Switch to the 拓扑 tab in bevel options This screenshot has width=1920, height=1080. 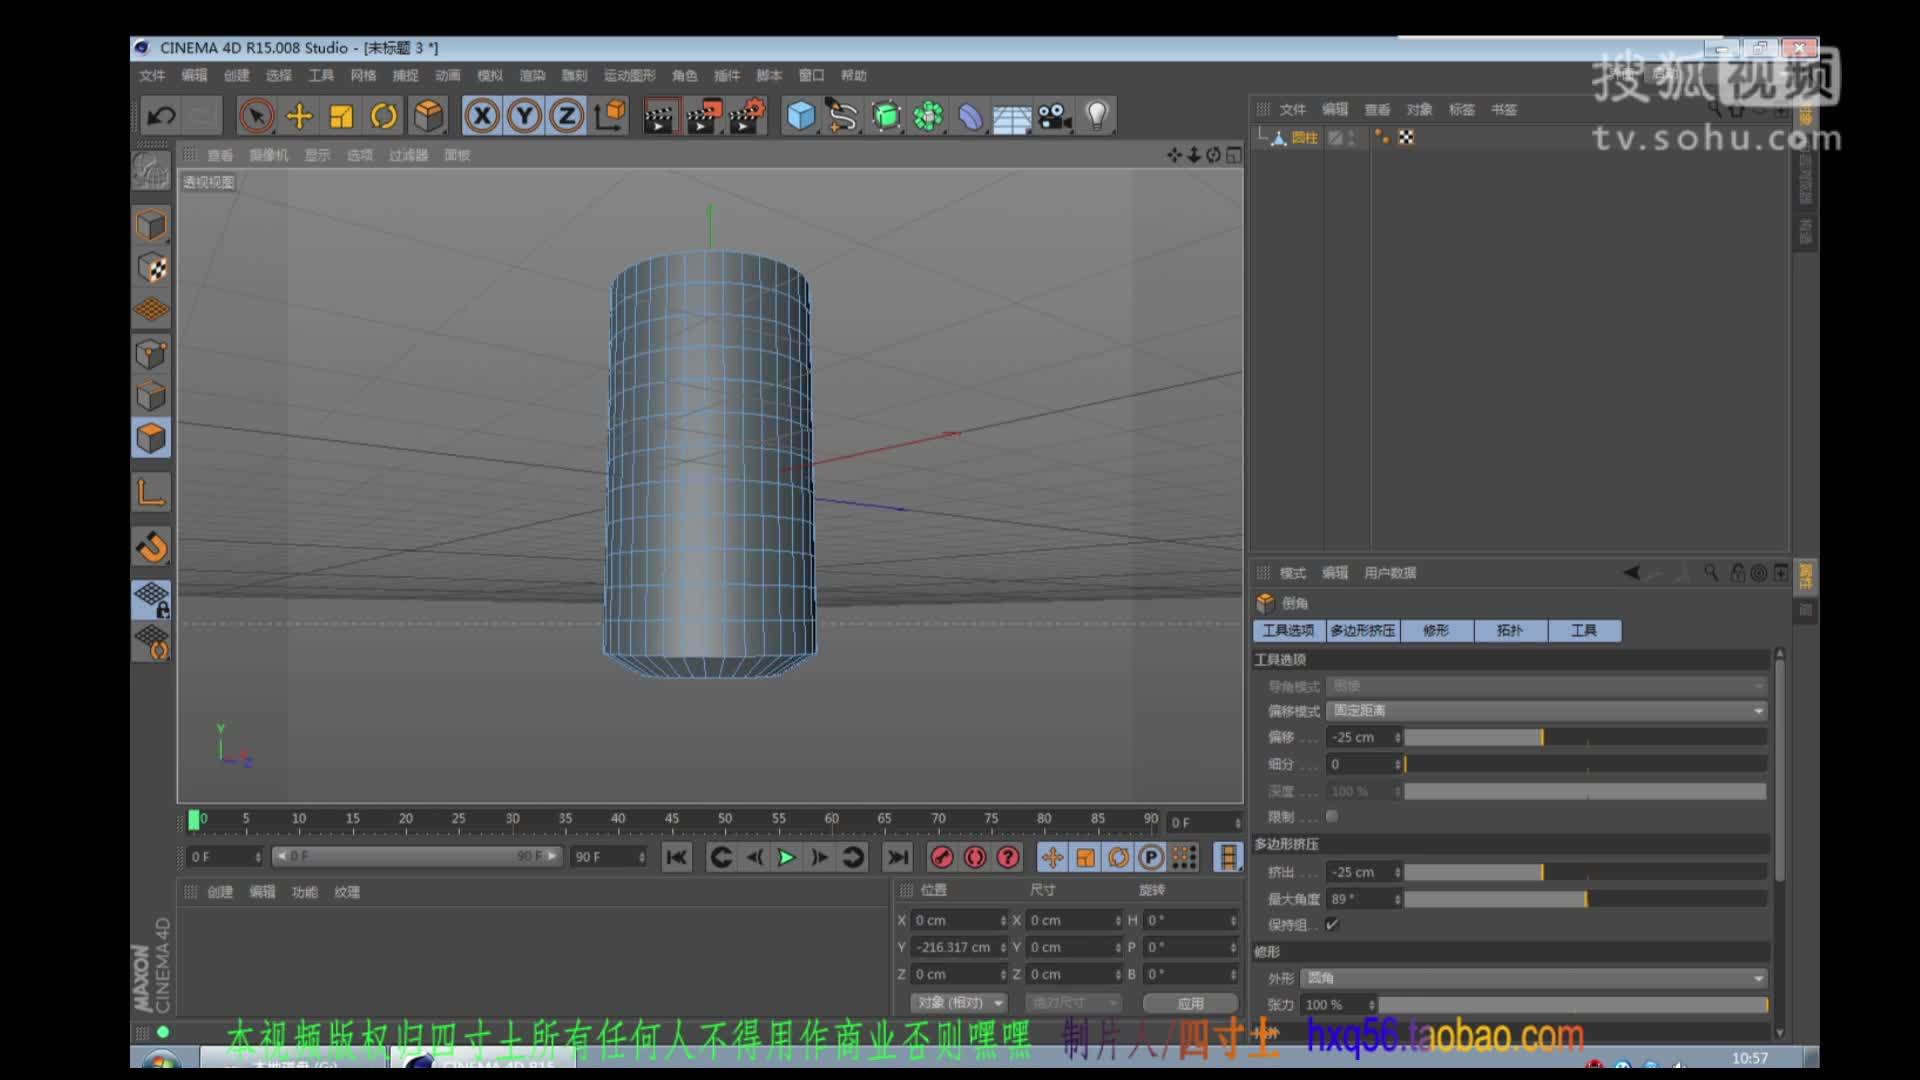1510,630
